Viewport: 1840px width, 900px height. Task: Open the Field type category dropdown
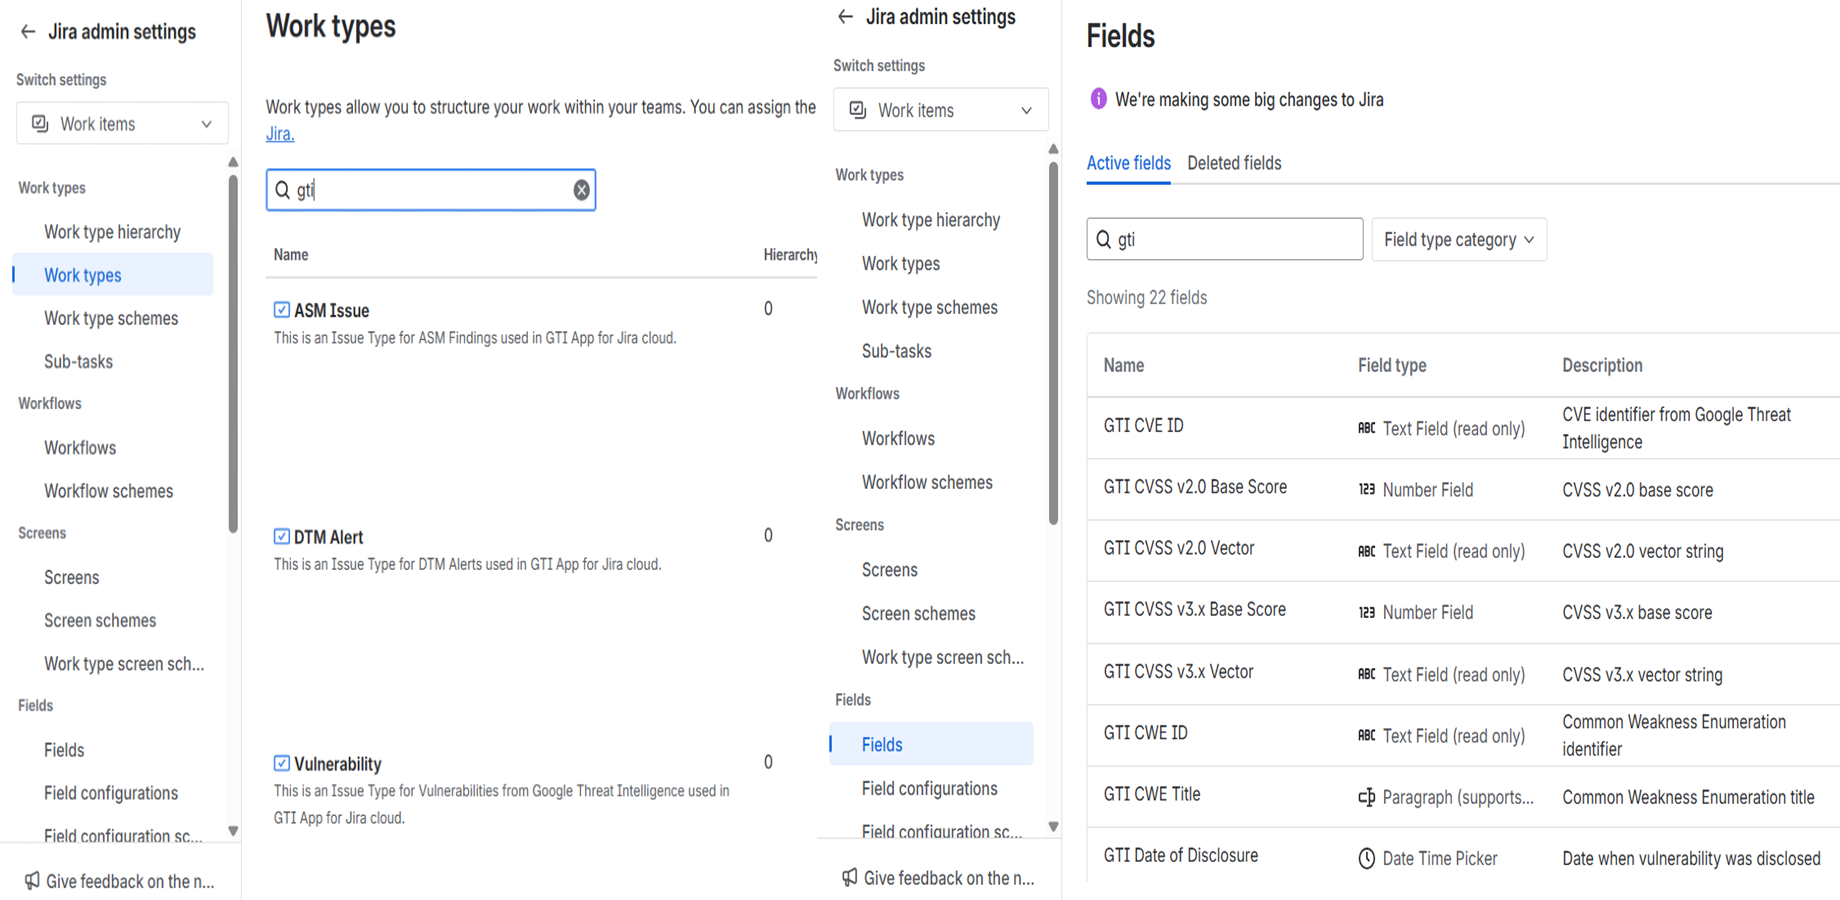1458,239
